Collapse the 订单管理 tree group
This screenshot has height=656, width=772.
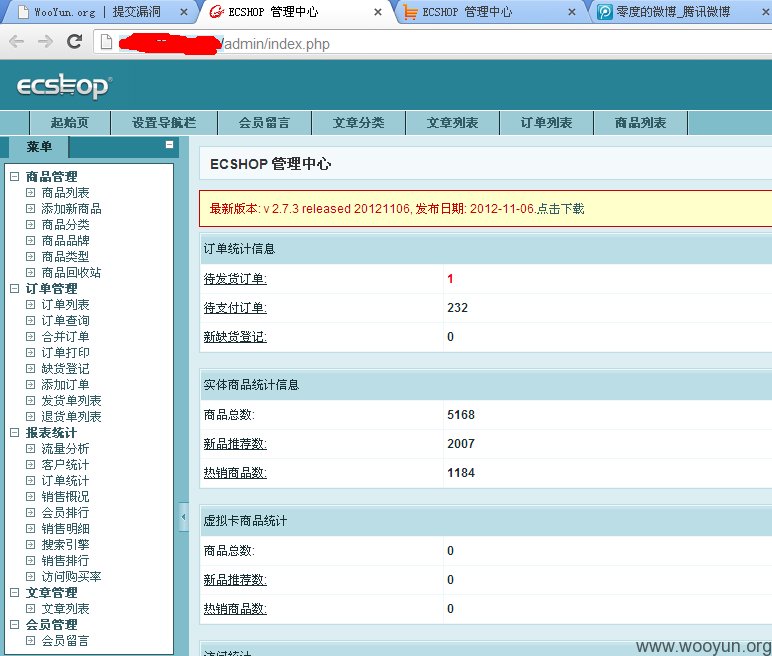tap(15, 289)
